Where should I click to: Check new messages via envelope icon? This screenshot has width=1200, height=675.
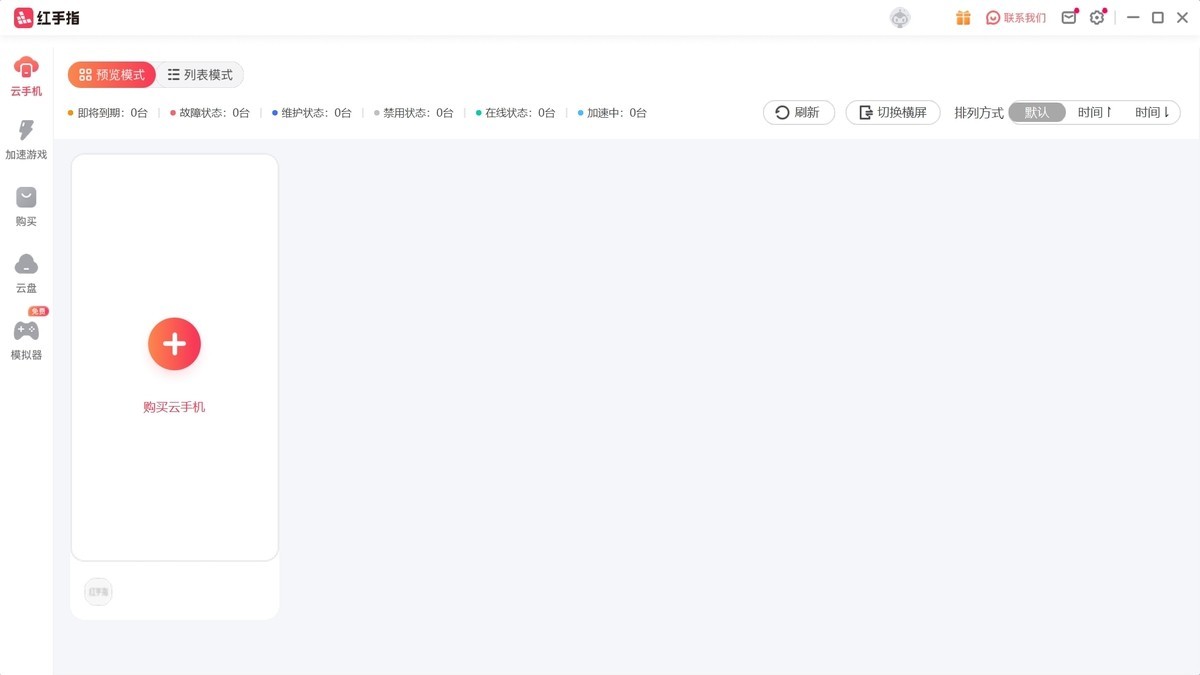pyautogui.click(x=1067, y=17)
